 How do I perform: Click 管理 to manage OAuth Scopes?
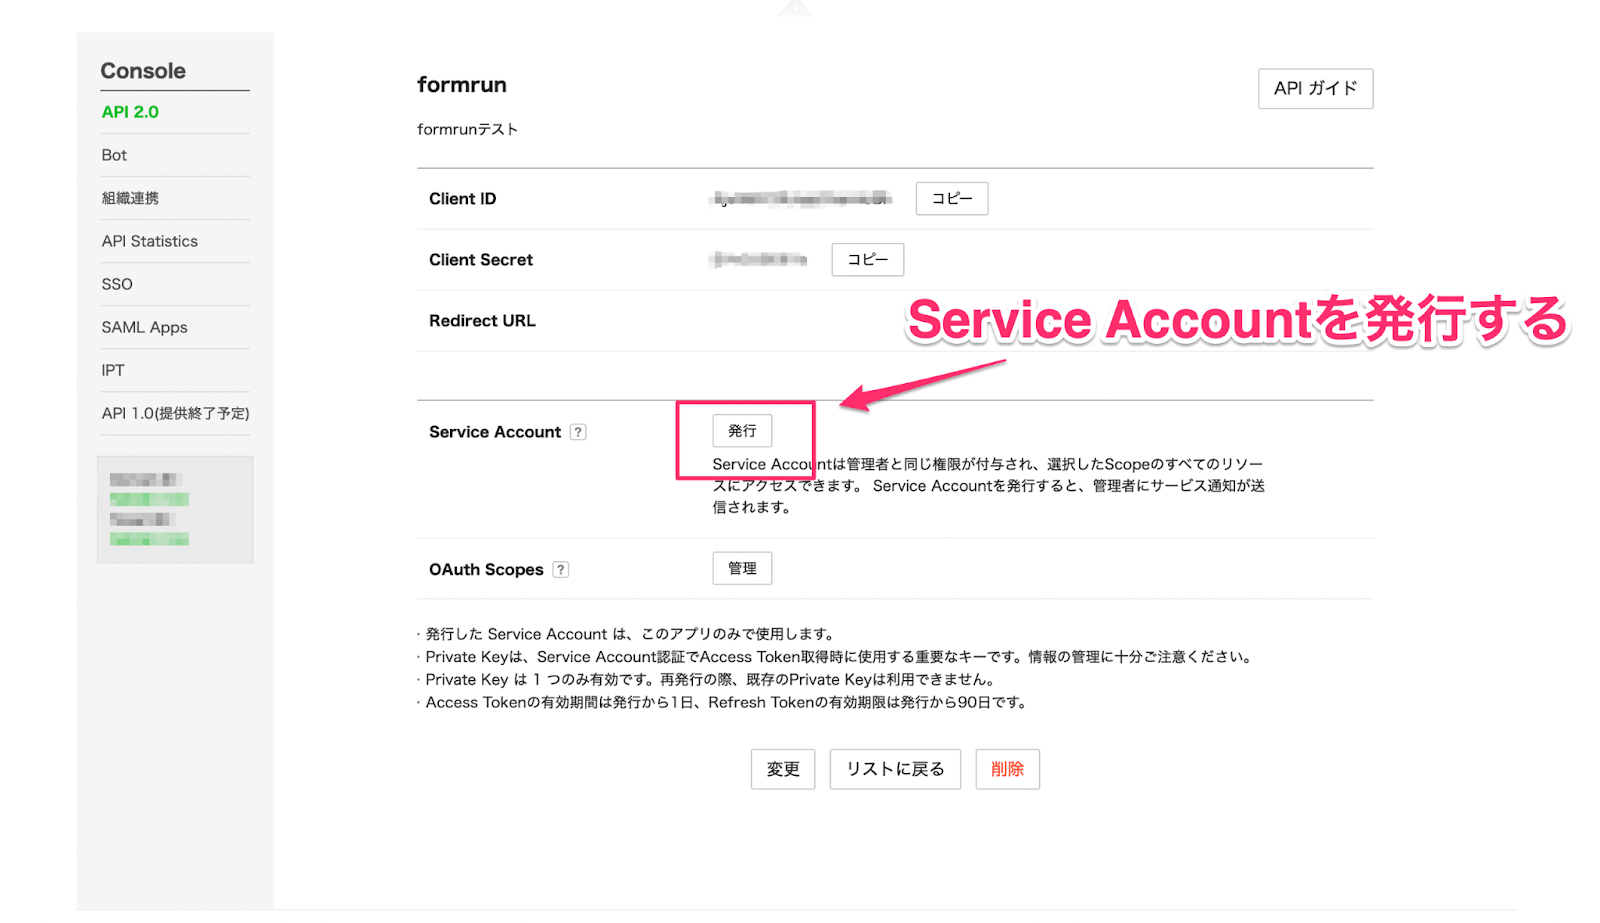pos(742,568)
